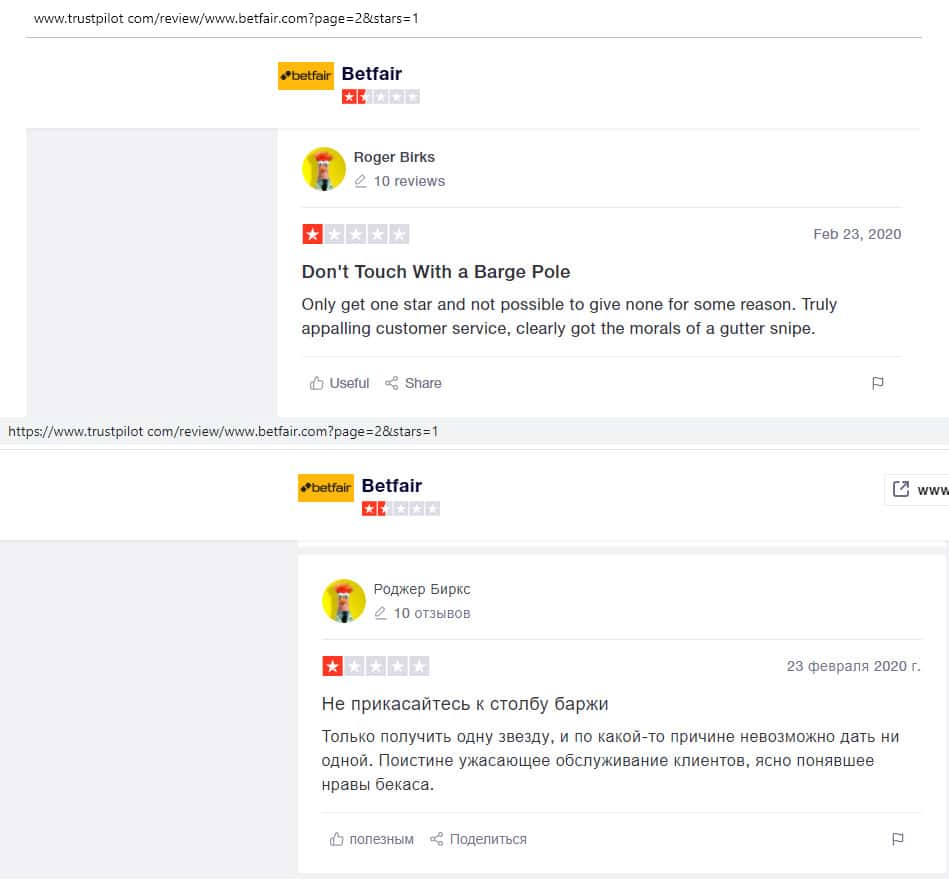Image resolution: width=949 pixels, height=886 pixels.
Task: Open the Роджер Биркс profile name link
Action: tap(422, 589)
